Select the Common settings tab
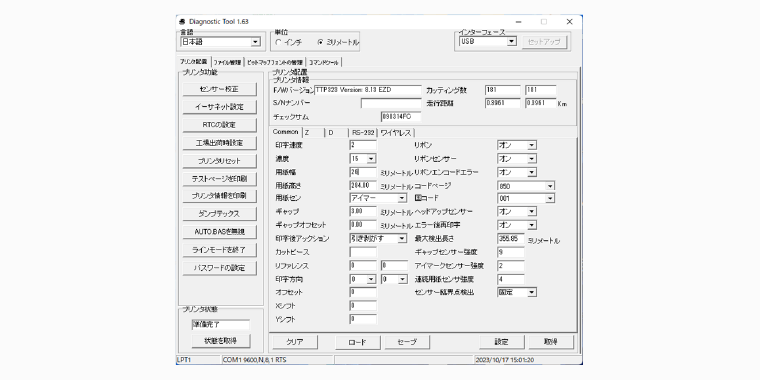This screenshot has height=380, width=760. pyautogui.click(x=285, y=132)
